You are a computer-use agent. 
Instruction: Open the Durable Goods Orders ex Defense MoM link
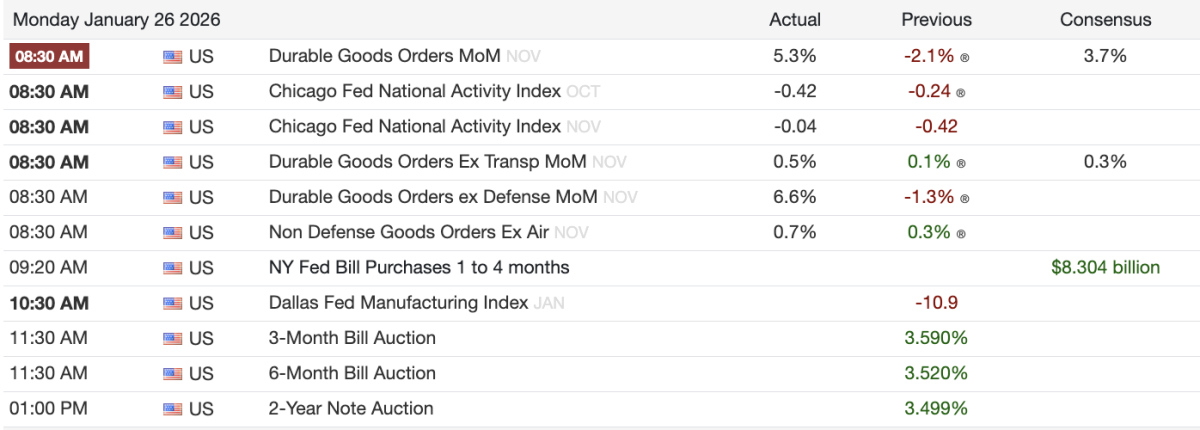[433, 197]
